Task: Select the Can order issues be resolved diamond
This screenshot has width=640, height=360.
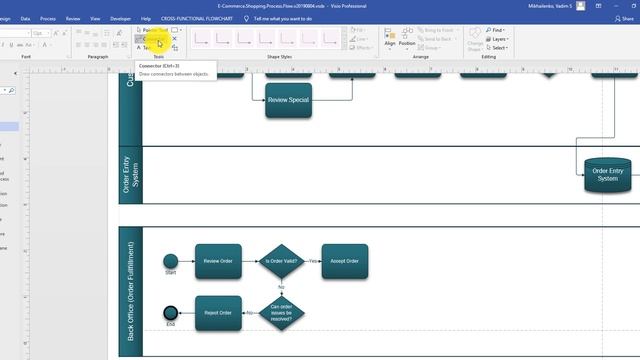Action: coord(282,313)
